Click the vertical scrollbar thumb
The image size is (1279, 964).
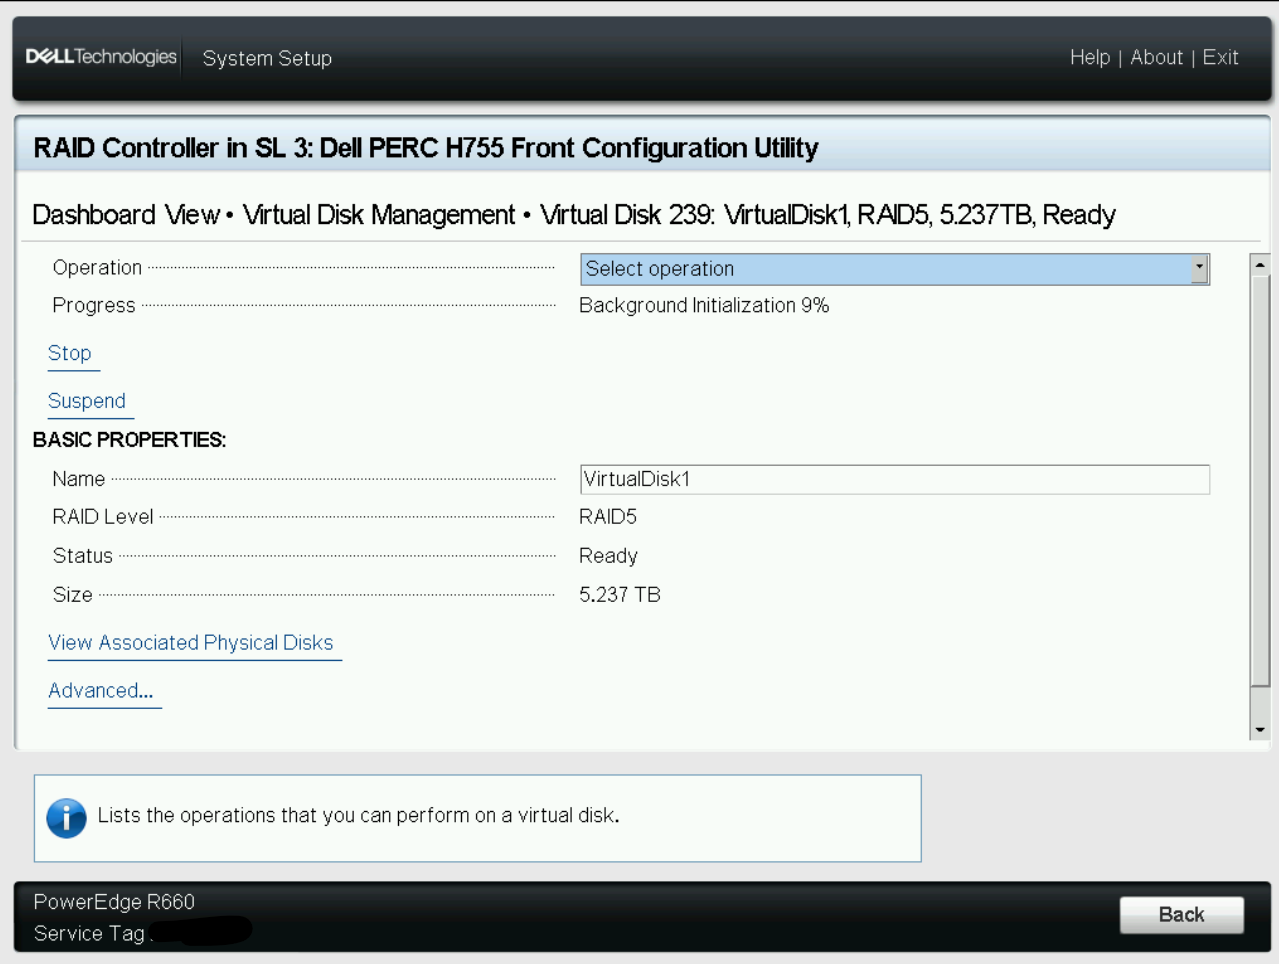1260,481
